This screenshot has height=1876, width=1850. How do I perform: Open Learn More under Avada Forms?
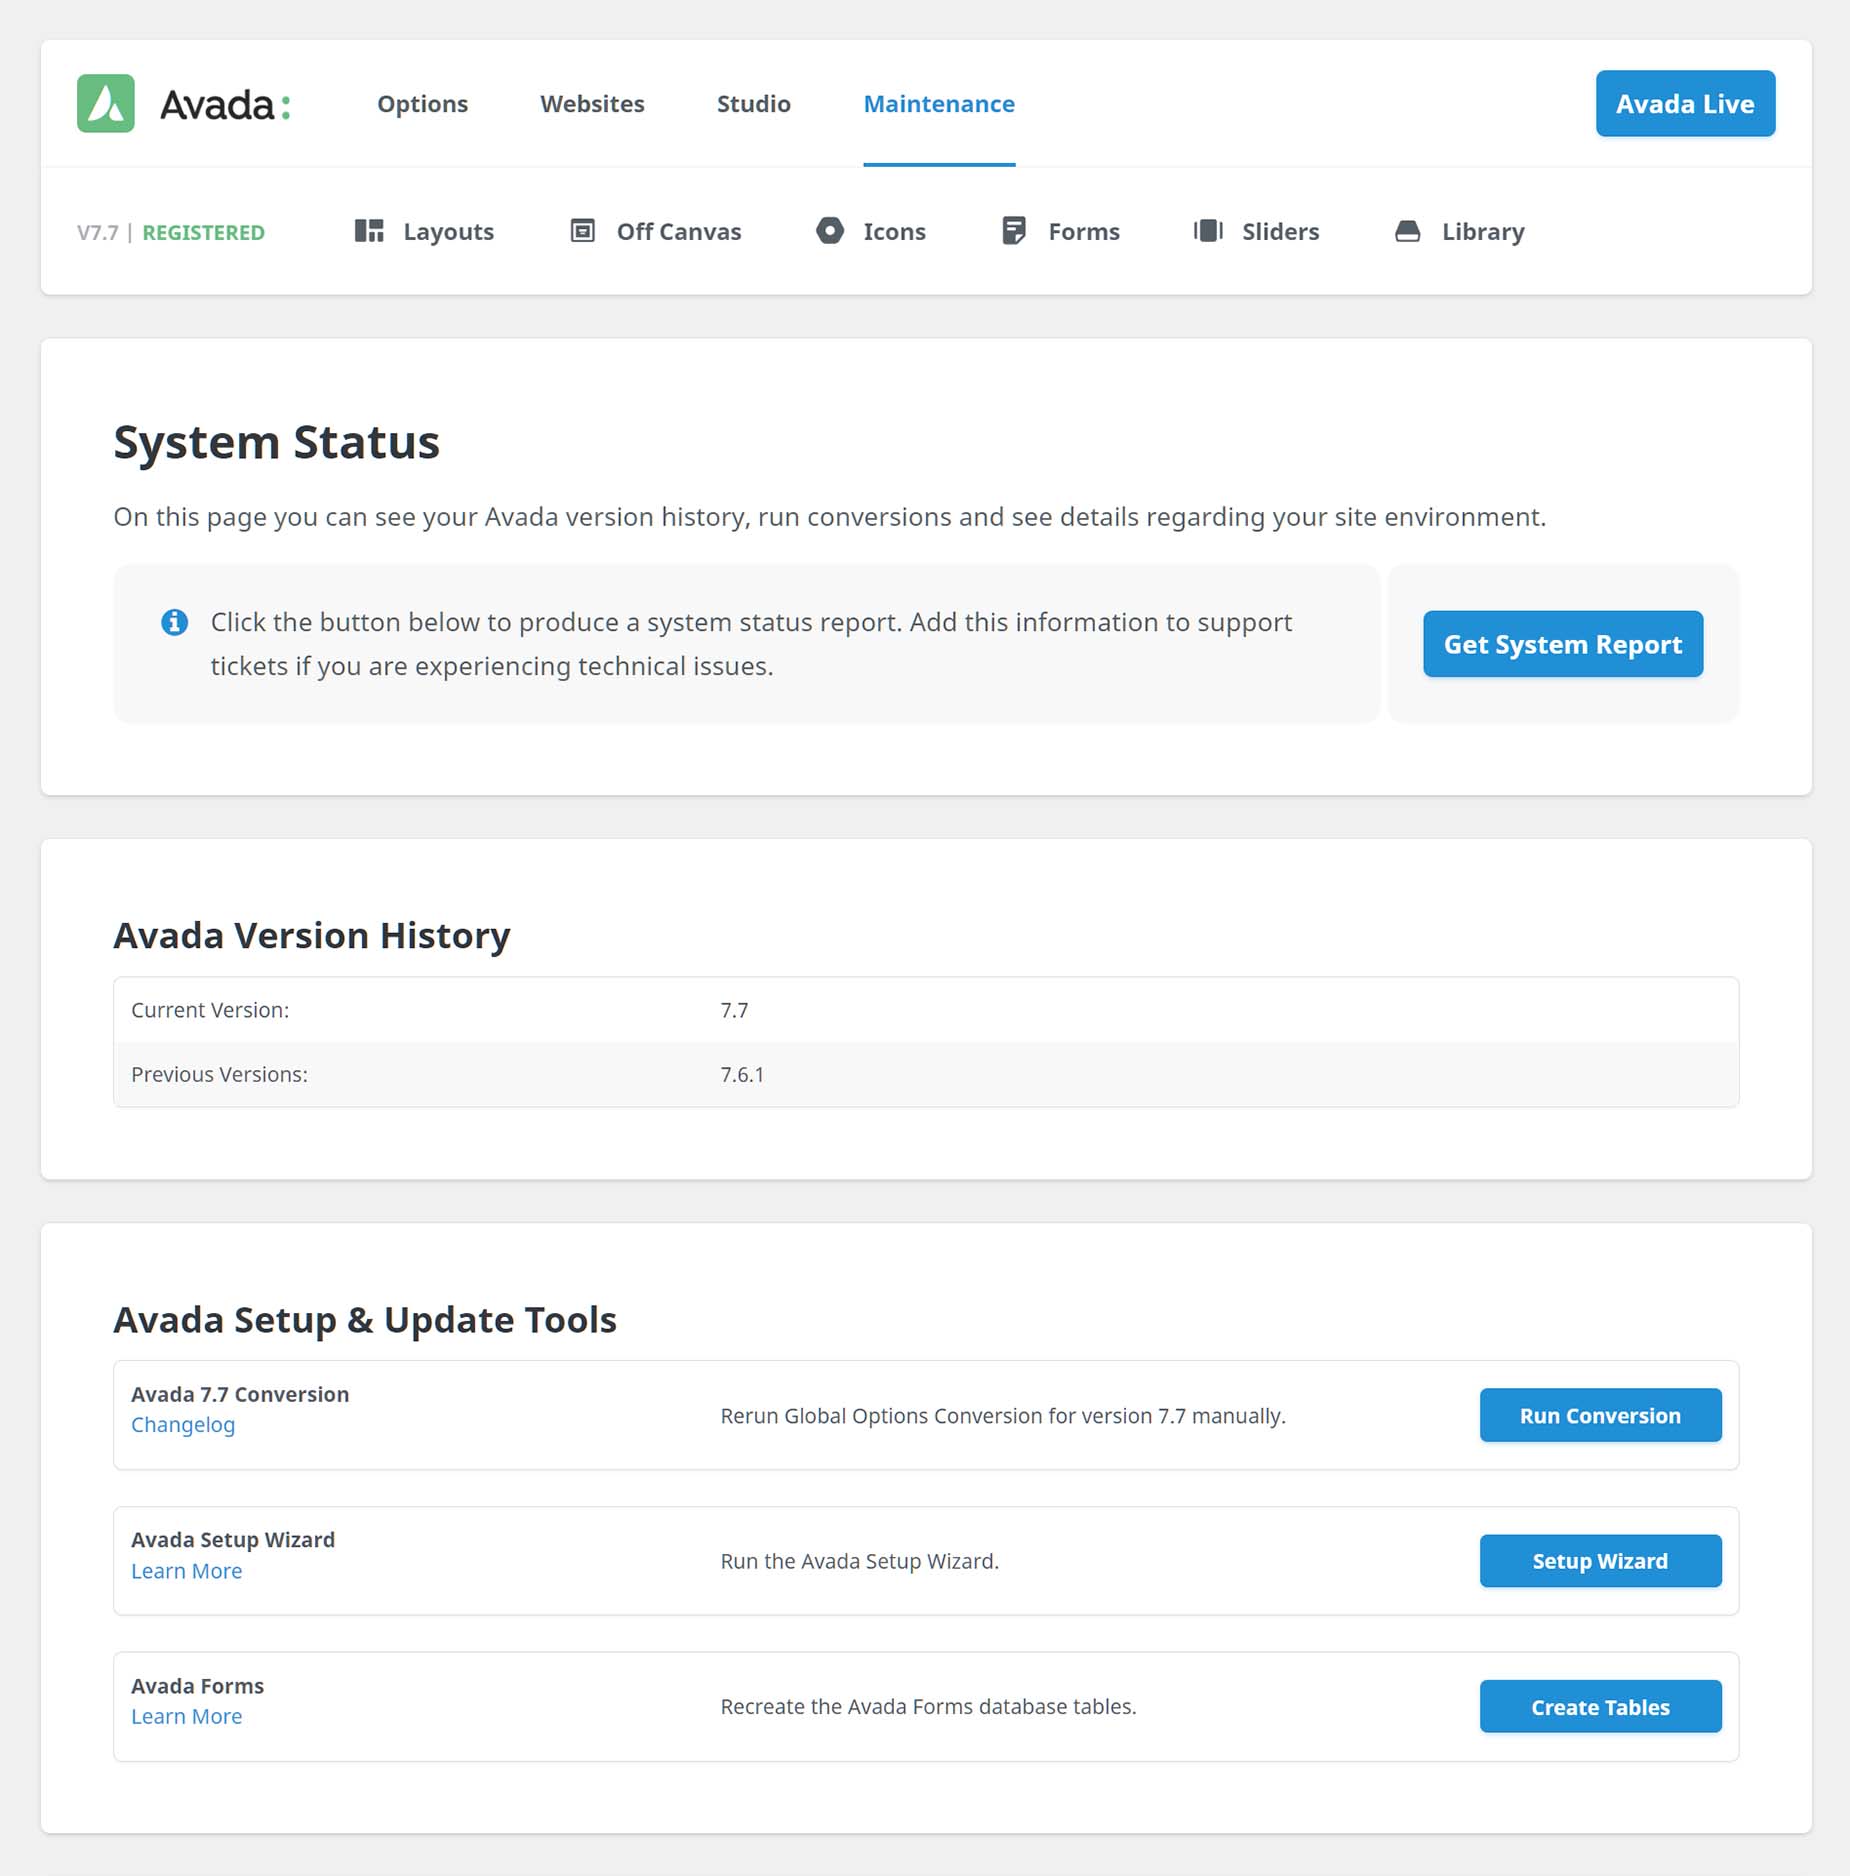(x=186, y=1716)
